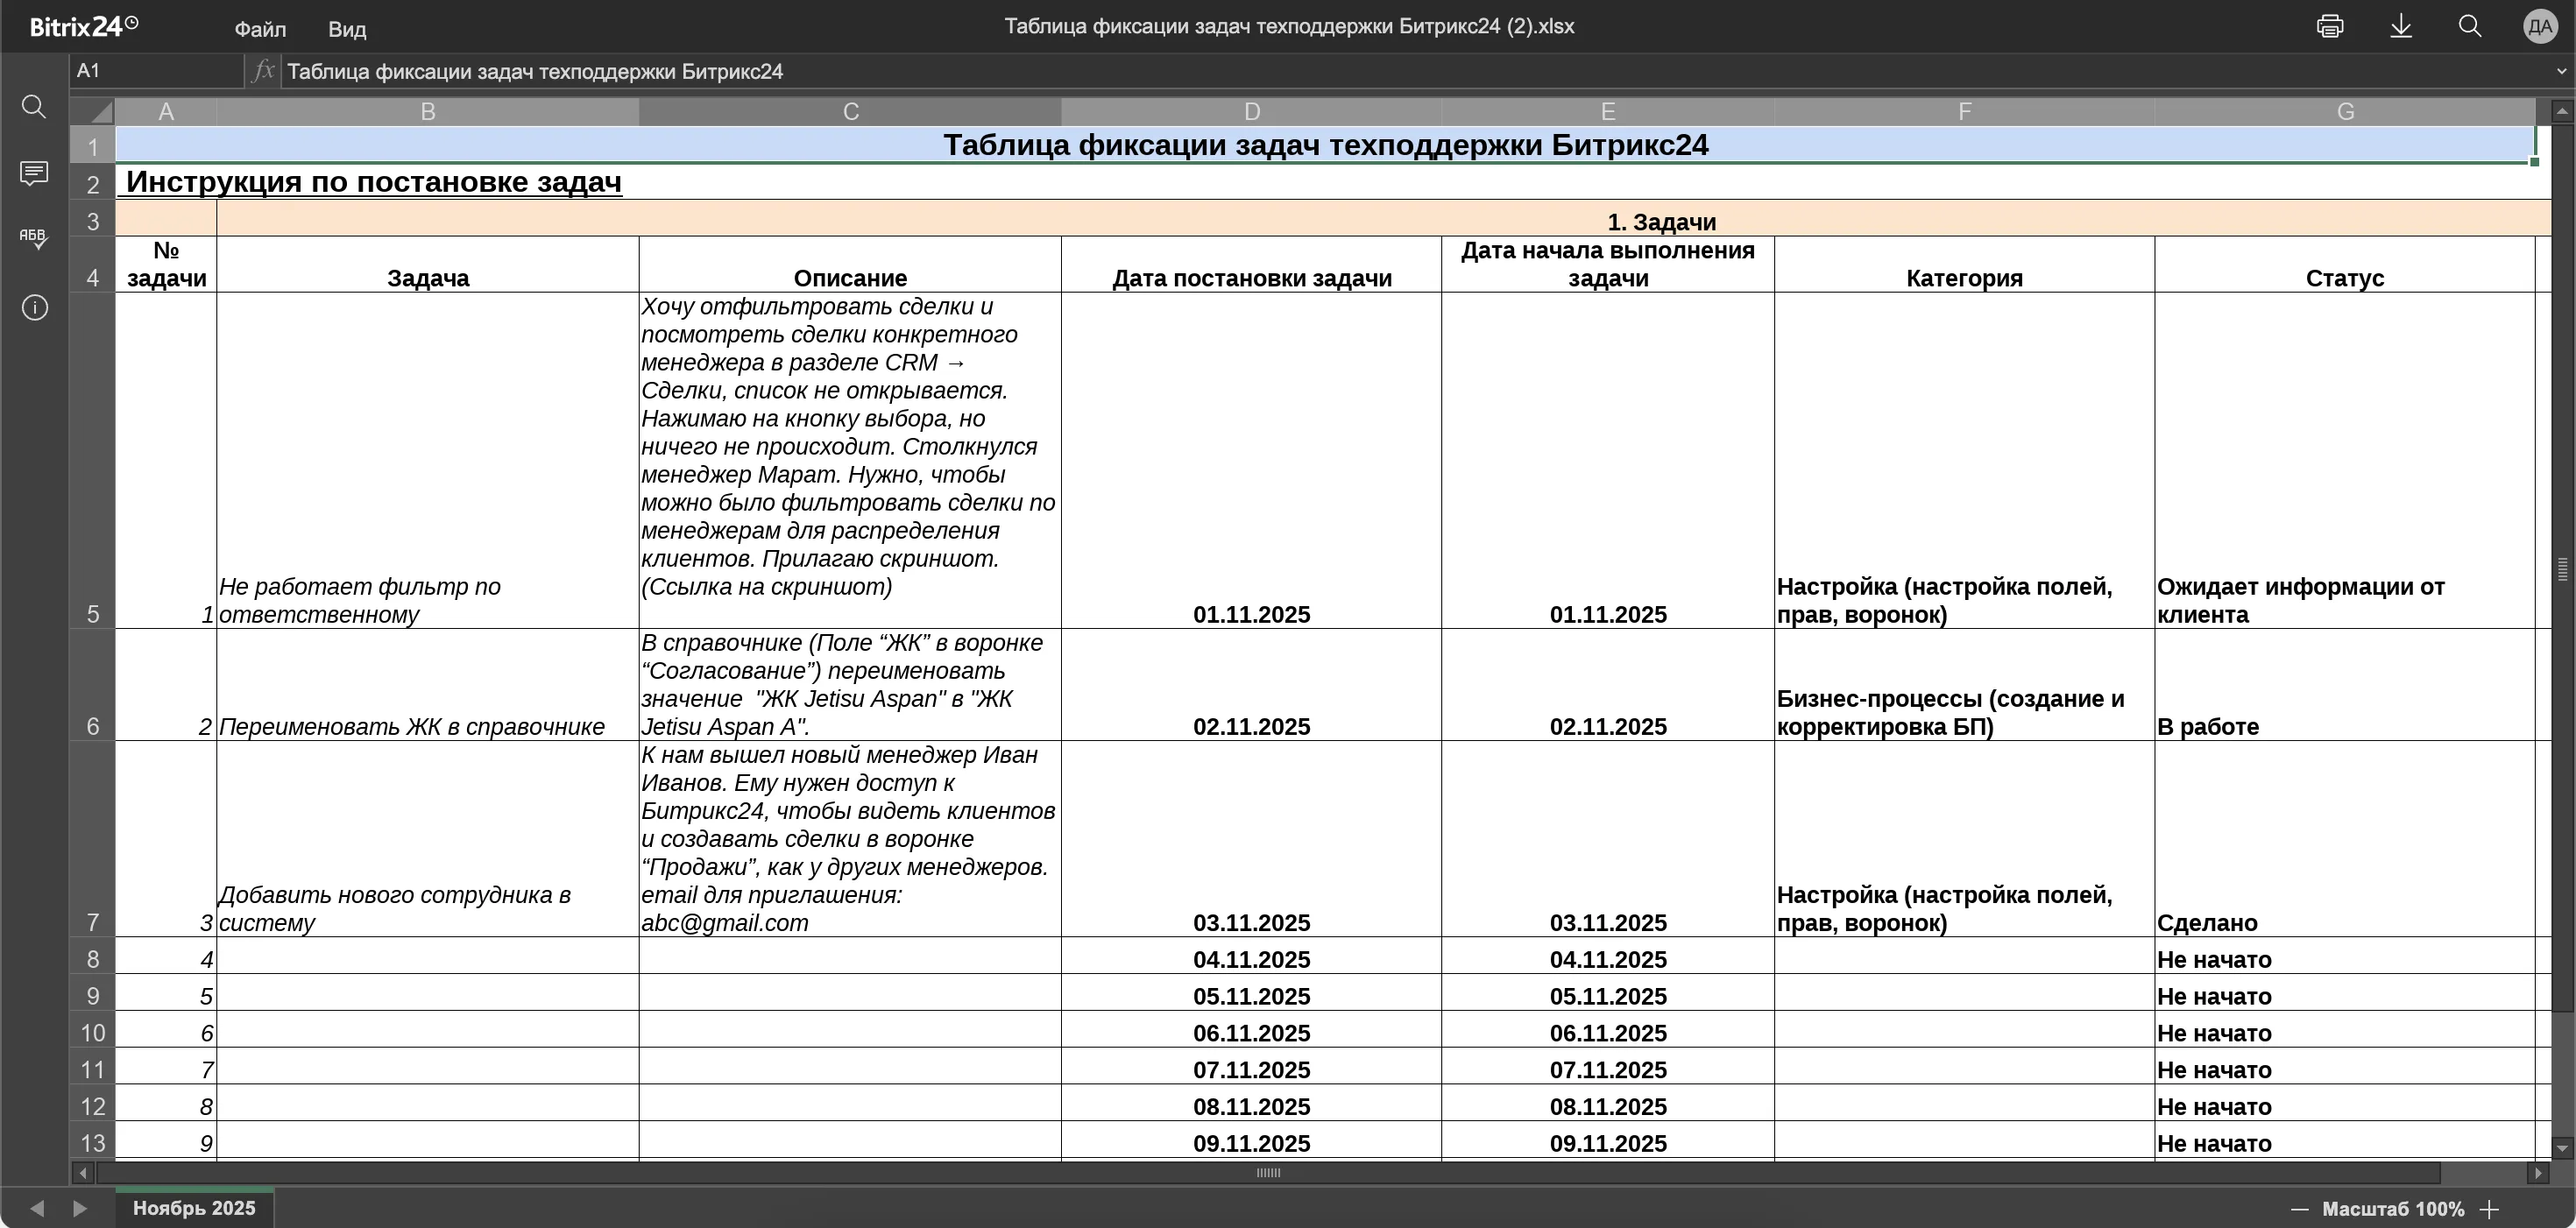2576x1228 pixels.
Task: Select column E header
Action: [1608, 112]
